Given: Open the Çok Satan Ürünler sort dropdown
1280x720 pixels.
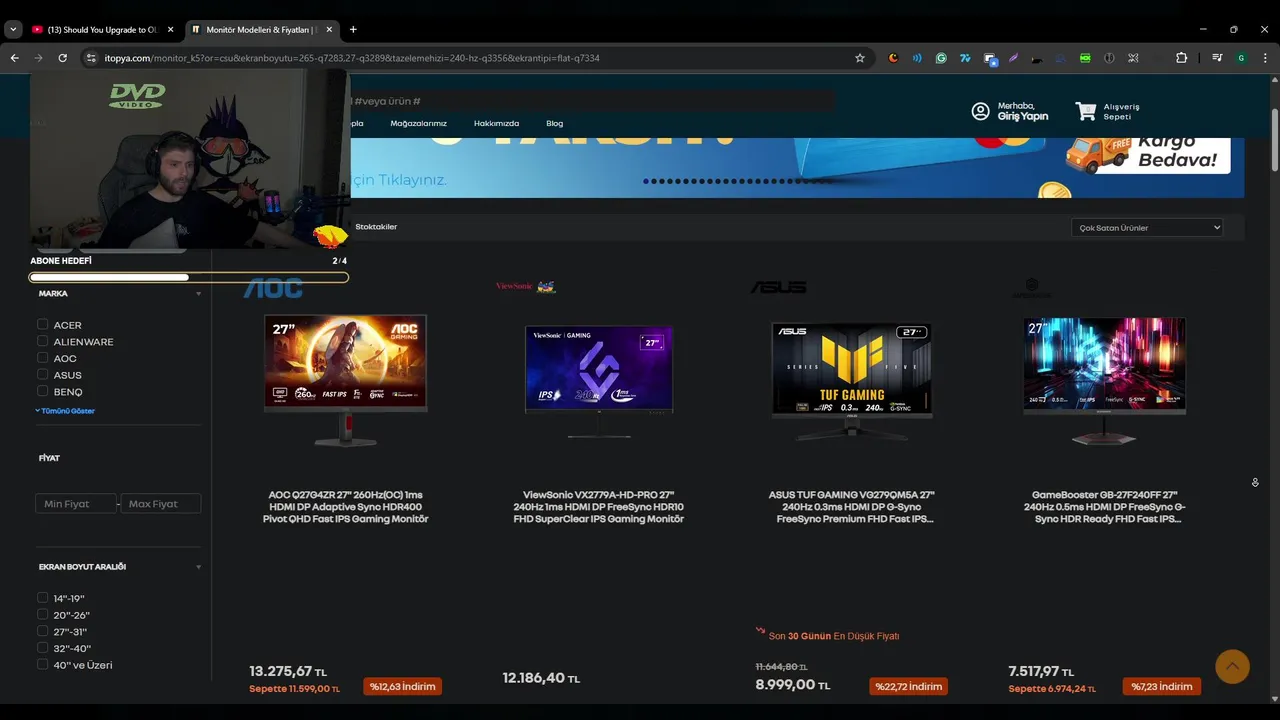Looking at the screenshot, I should [1147, 228].
